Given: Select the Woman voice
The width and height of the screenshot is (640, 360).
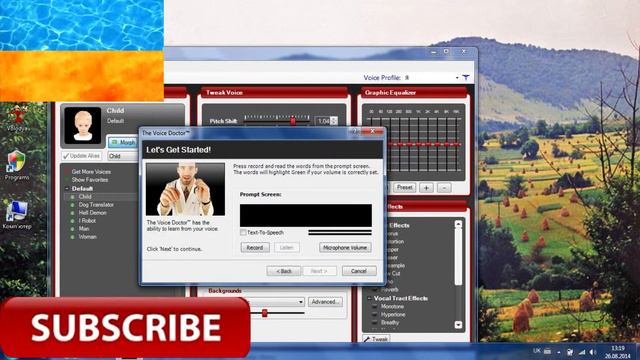Looking at the screenshot, I should (87, 236).
